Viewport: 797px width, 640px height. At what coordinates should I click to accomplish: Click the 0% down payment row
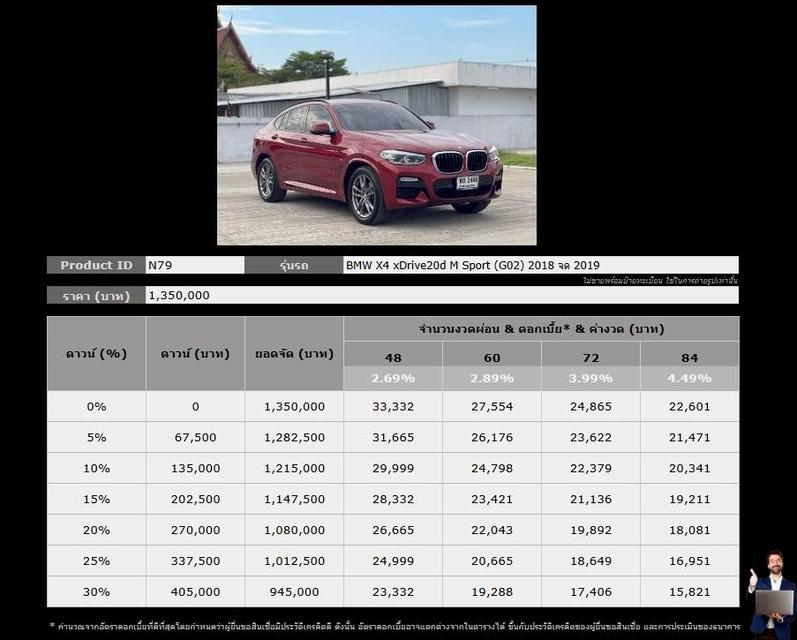click(x=96, y=406)
